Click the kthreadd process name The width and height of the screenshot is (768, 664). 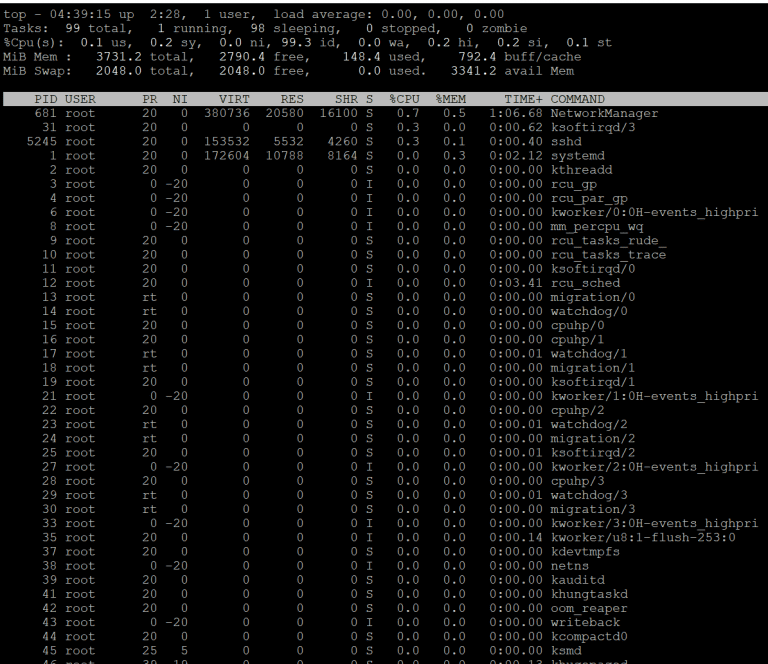point(581,170)
